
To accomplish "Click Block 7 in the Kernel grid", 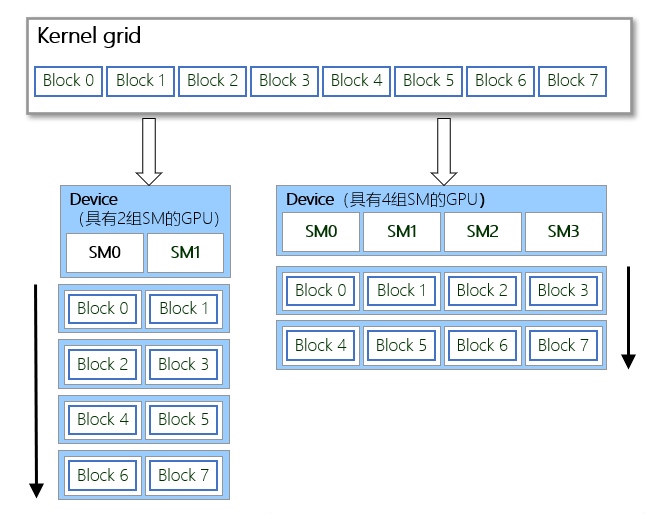I will pos(572,81).
